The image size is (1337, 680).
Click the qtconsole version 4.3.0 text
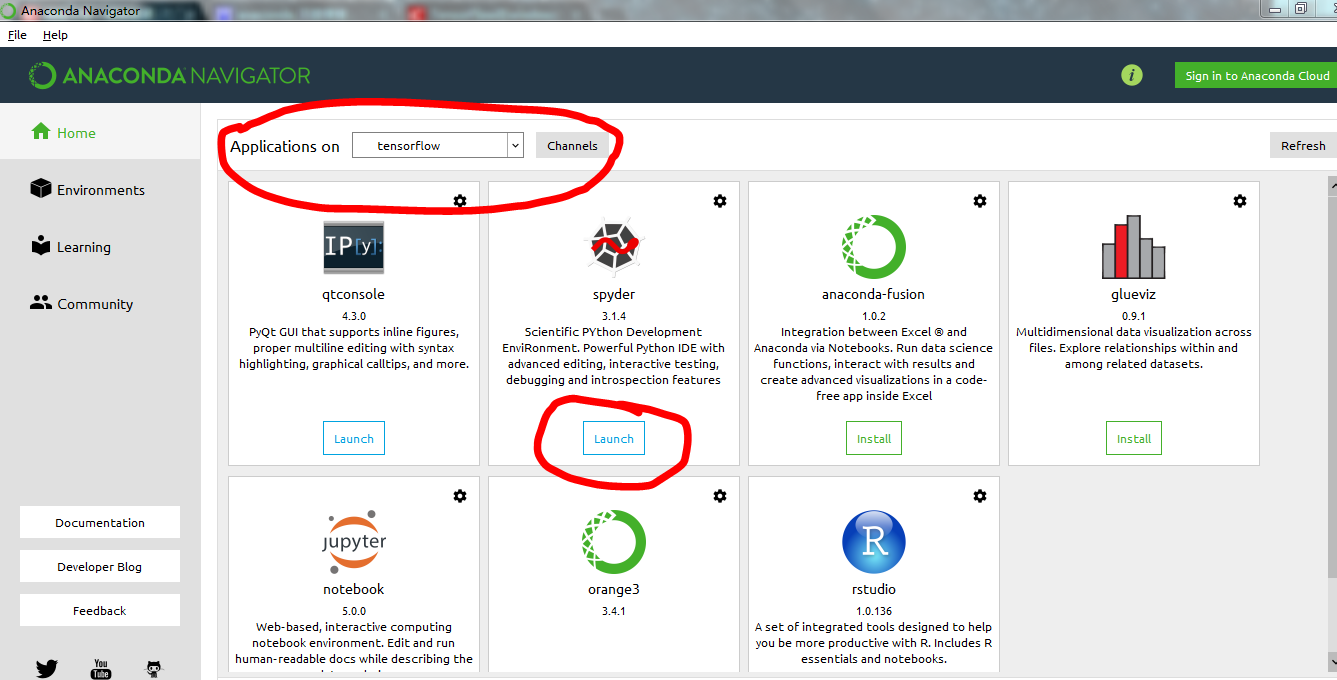point(354,315)
